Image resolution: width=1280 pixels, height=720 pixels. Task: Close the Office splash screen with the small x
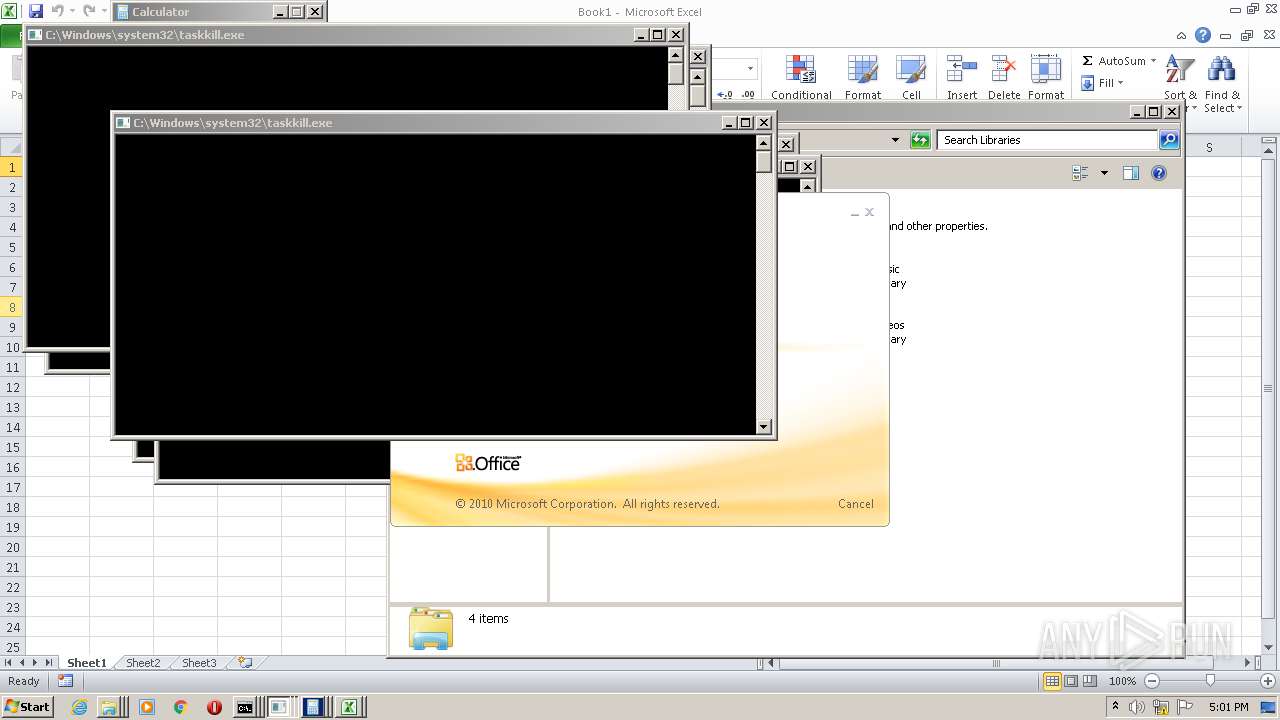click(869, 212)
